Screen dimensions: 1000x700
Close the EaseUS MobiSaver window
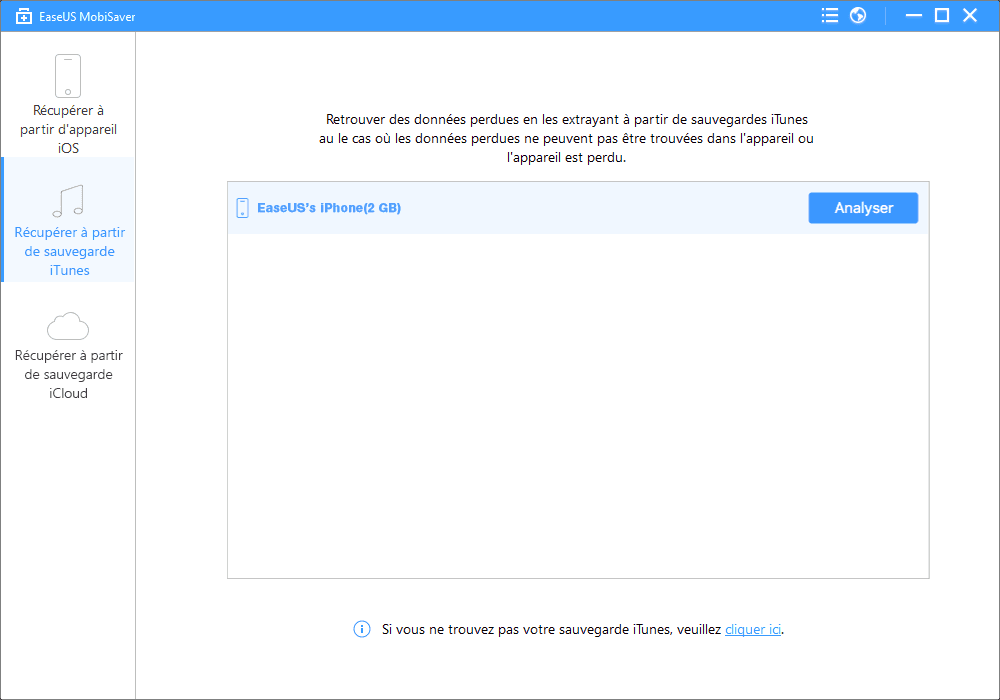point(970,15)
